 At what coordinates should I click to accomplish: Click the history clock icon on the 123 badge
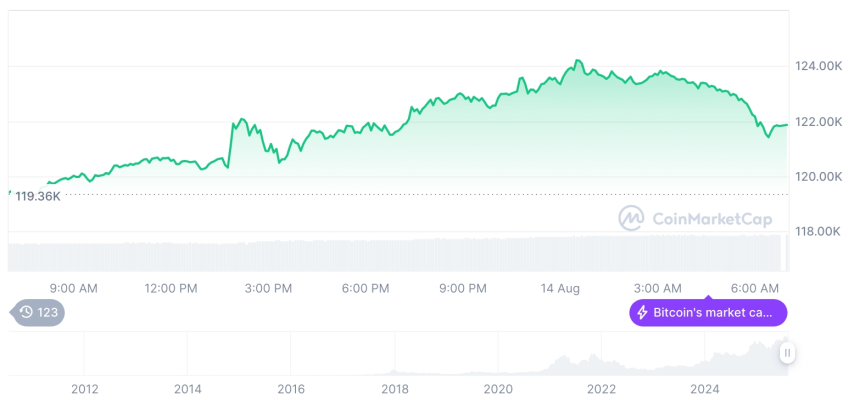click(26, 313)
